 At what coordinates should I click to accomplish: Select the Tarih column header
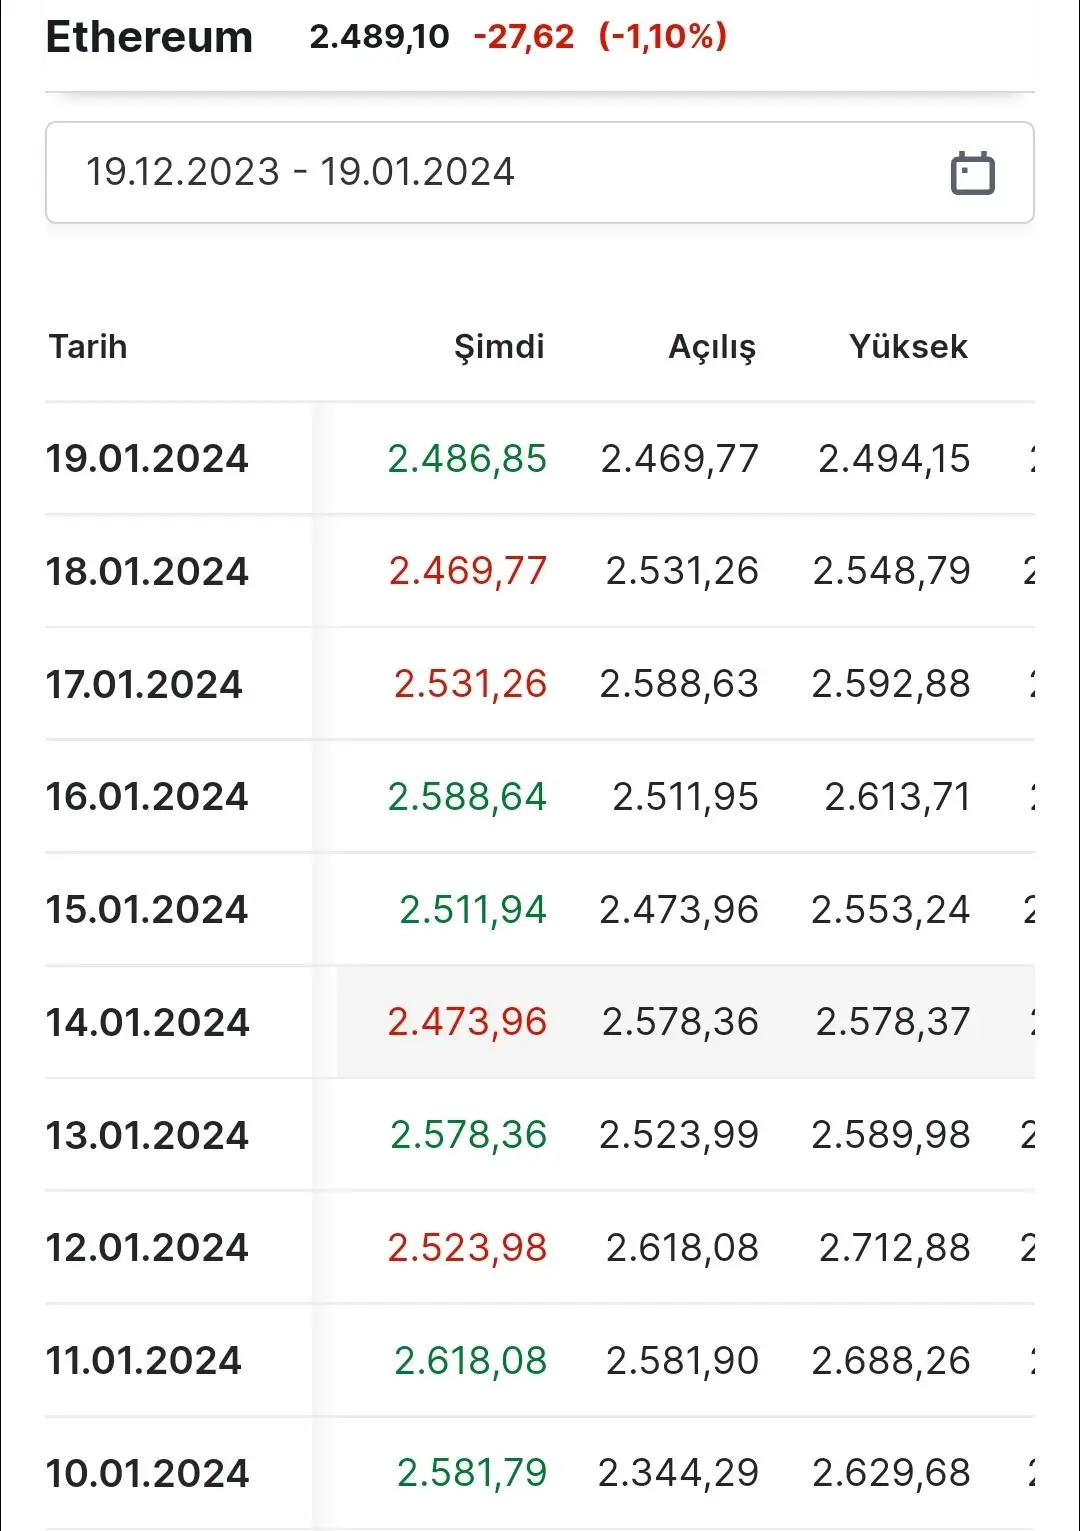point(88,347)
